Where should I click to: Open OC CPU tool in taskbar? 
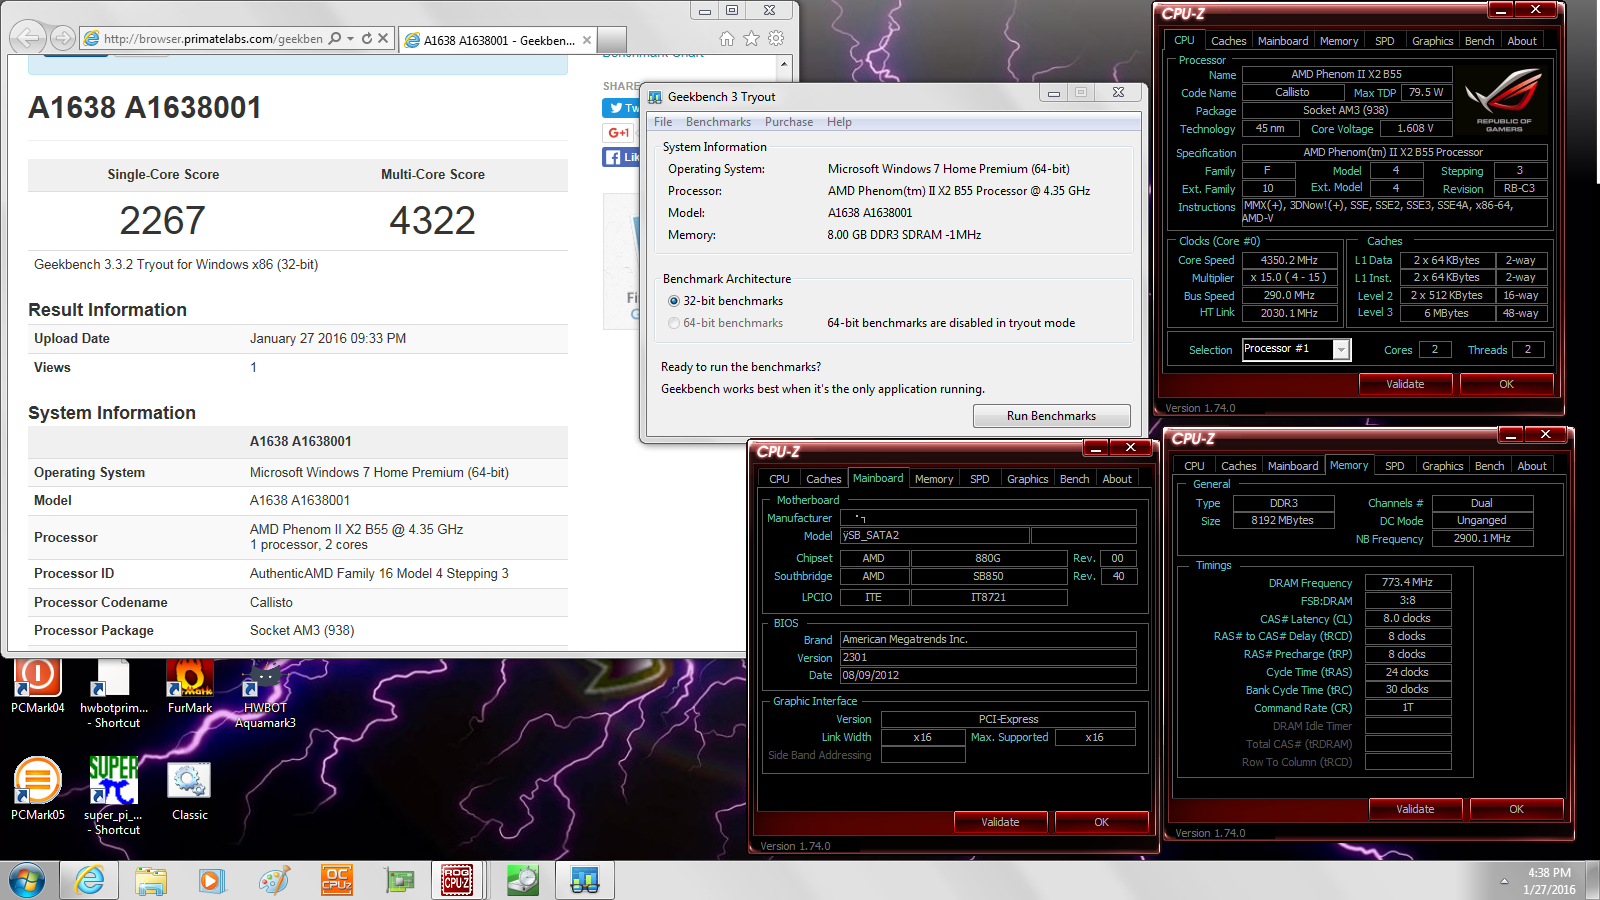pyautogui.click(x=336, y=881)
